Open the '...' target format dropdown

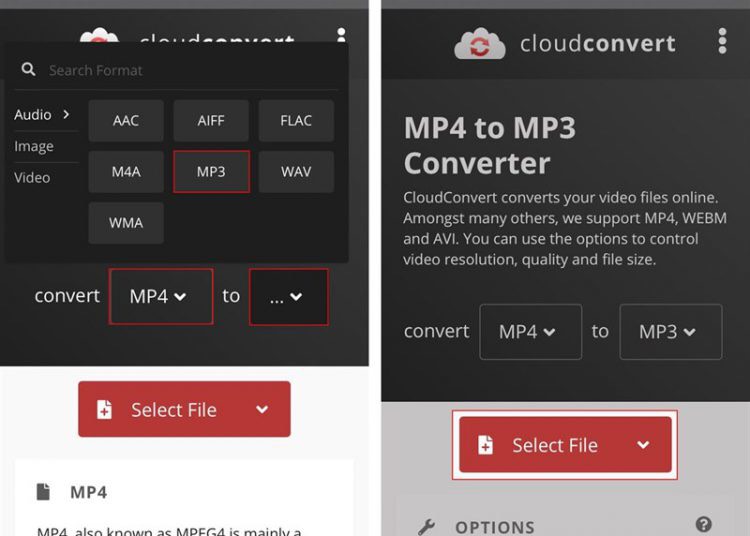288,297
